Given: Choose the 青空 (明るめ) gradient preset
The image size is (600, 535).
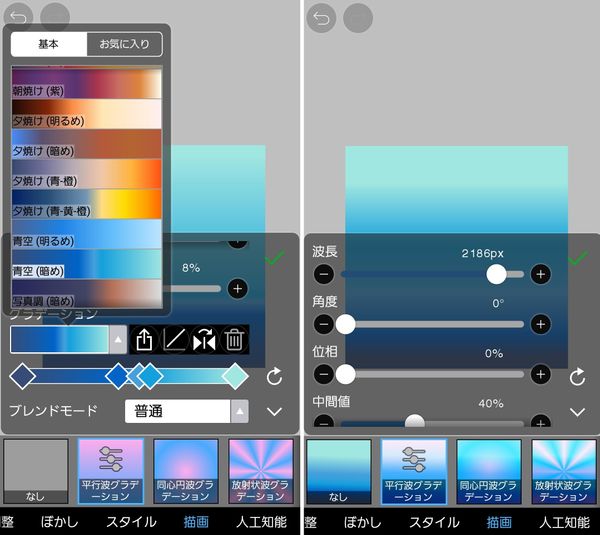Looking at the screenshot, I should pos(86,234).
